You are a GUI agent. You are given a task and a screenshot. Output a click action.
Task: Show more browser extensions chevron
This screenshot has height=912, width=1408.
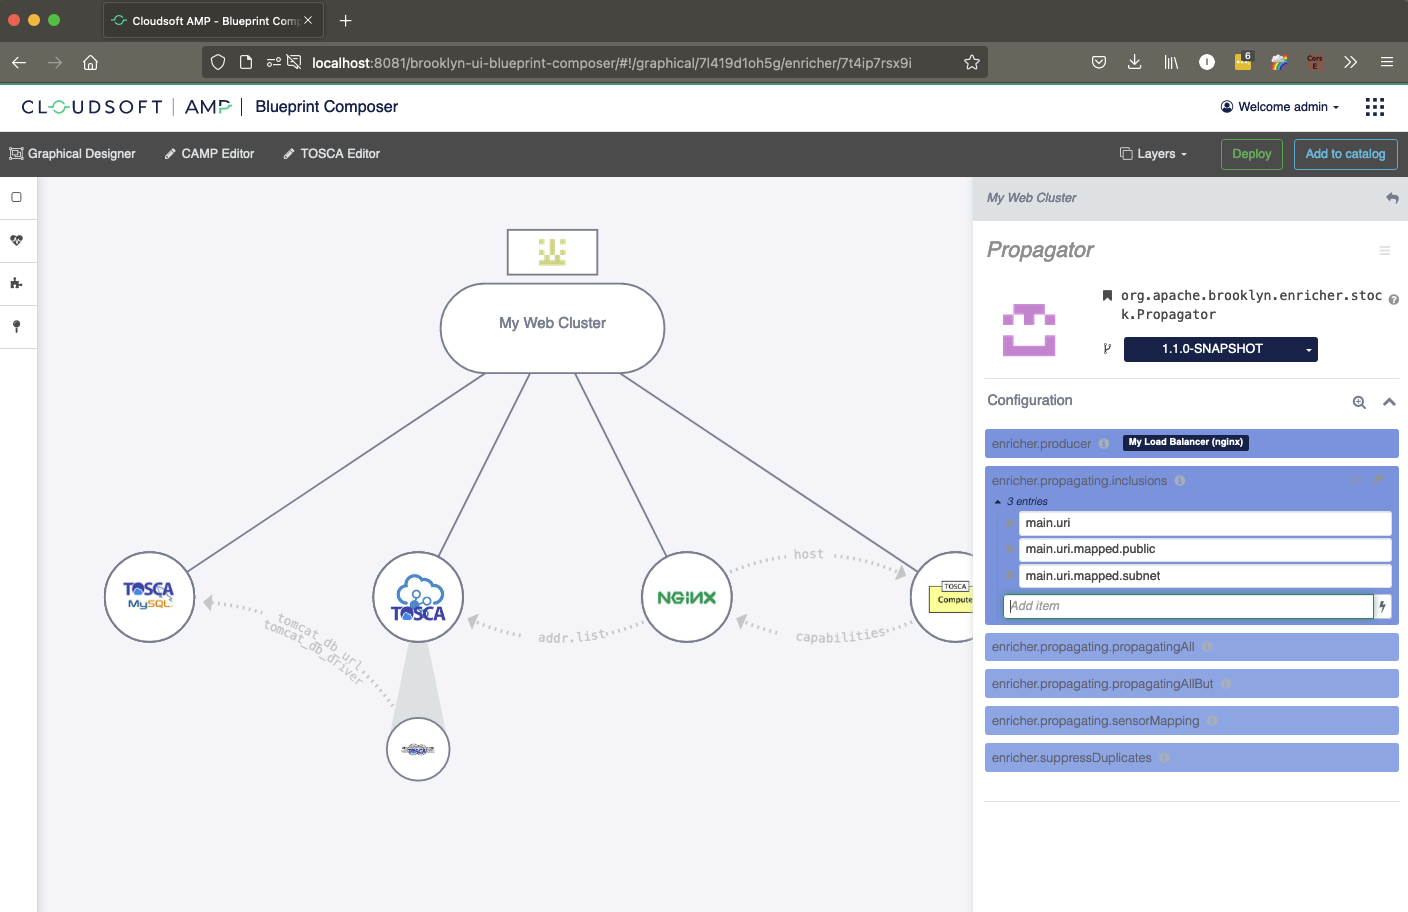(x=1351, y=62)
